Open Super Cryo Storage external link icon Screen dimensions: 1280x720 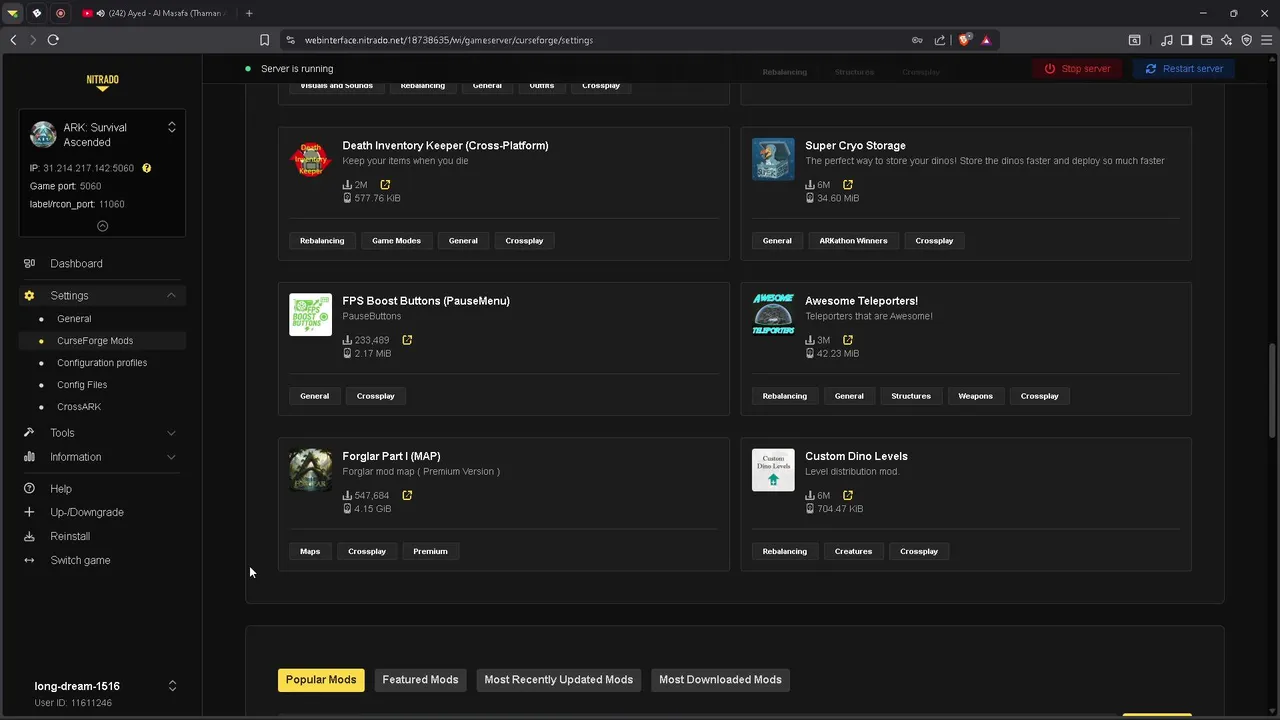click(x=848, y=185)
